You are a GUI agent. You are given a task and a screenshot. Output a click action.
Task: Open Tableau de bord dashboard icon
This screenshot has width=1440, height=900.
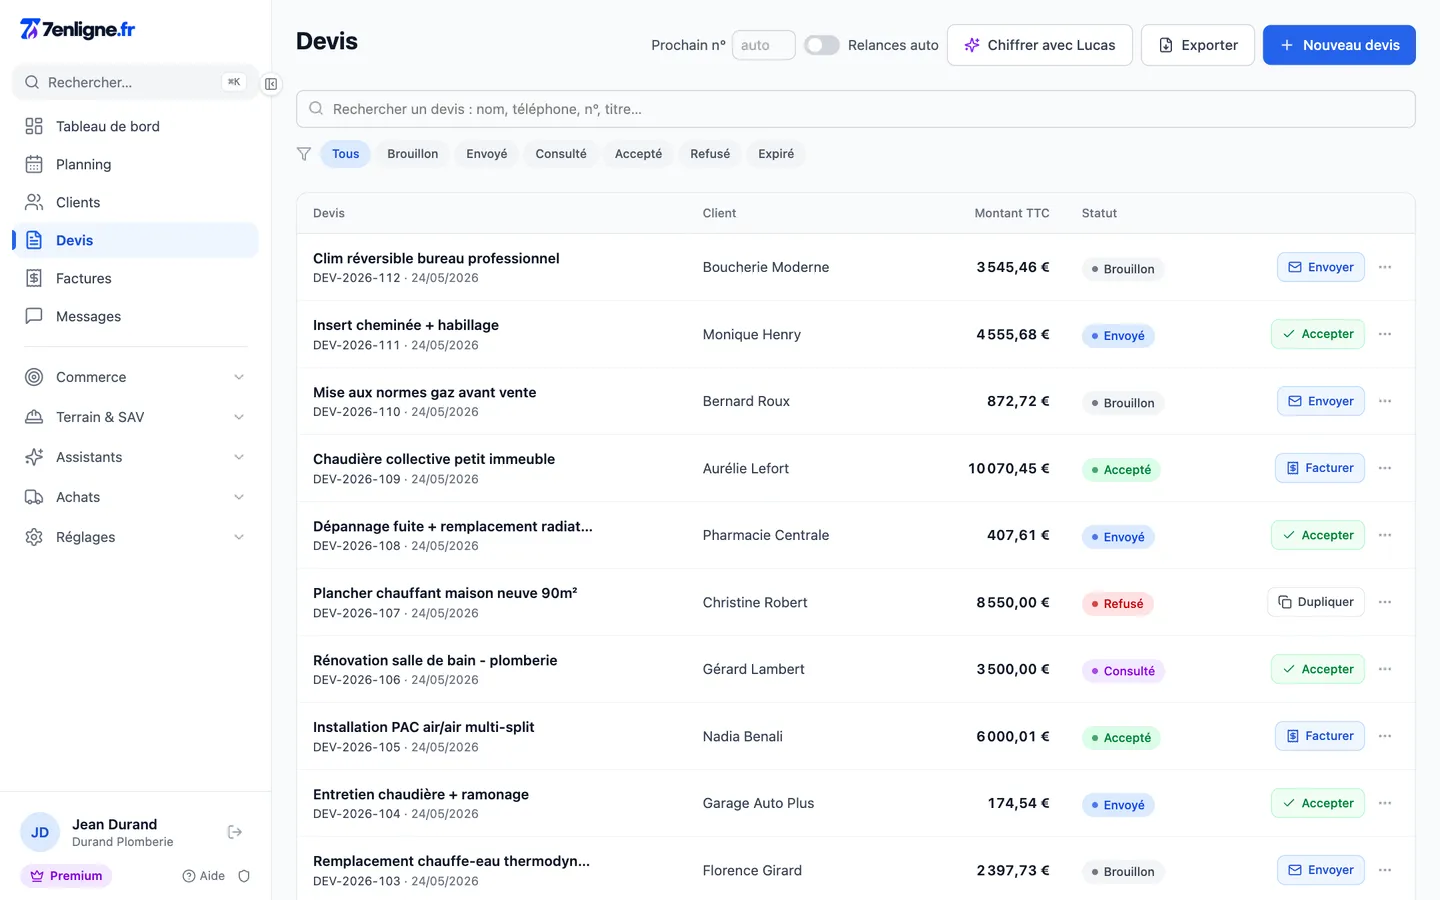coord(34,126)
